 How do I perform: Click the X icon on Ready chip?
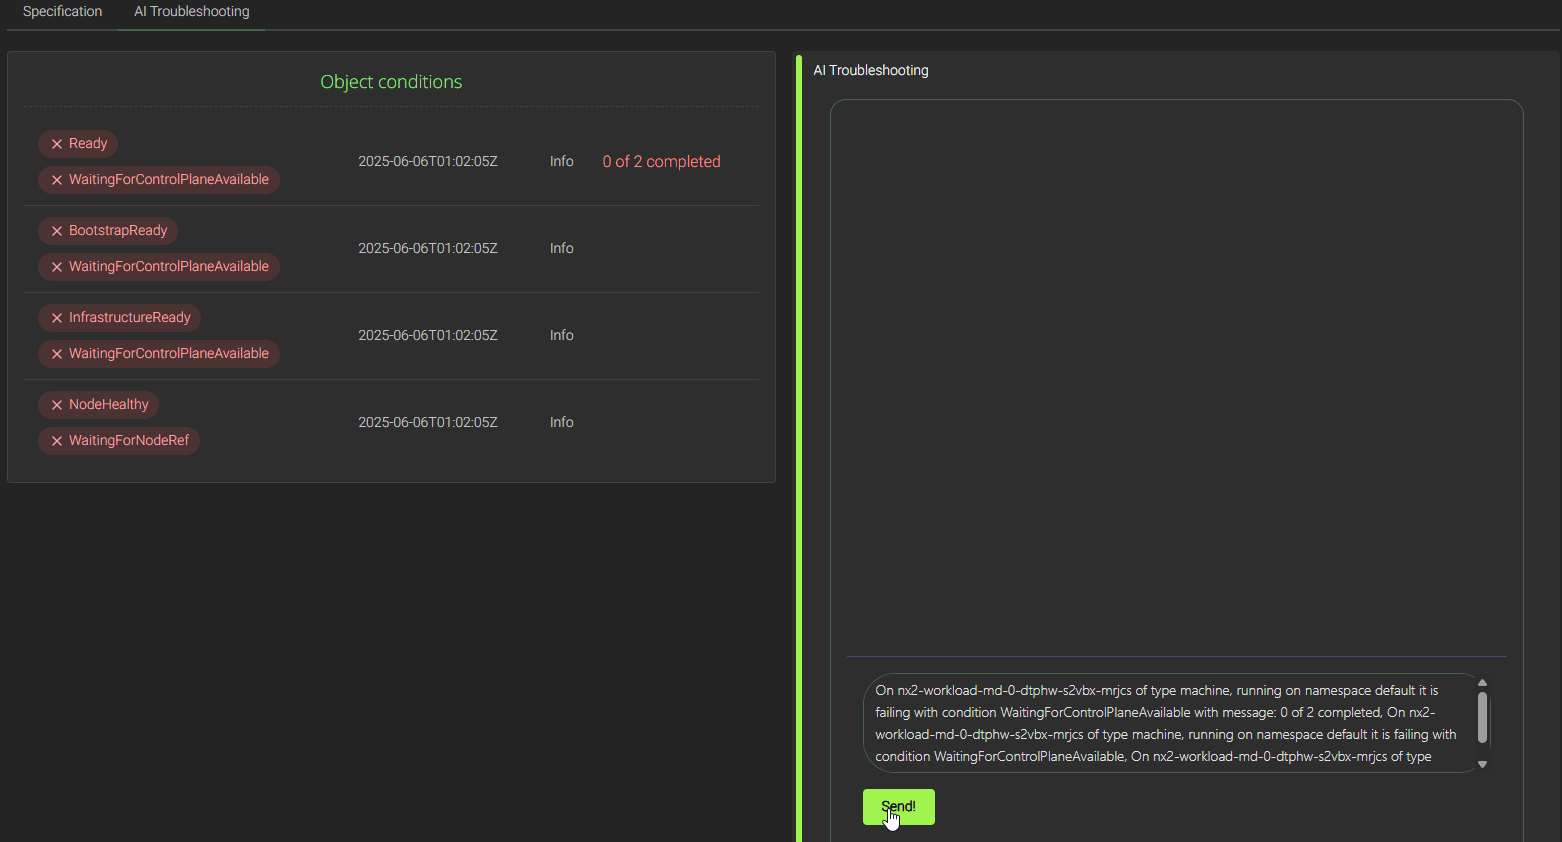[57, 144]
